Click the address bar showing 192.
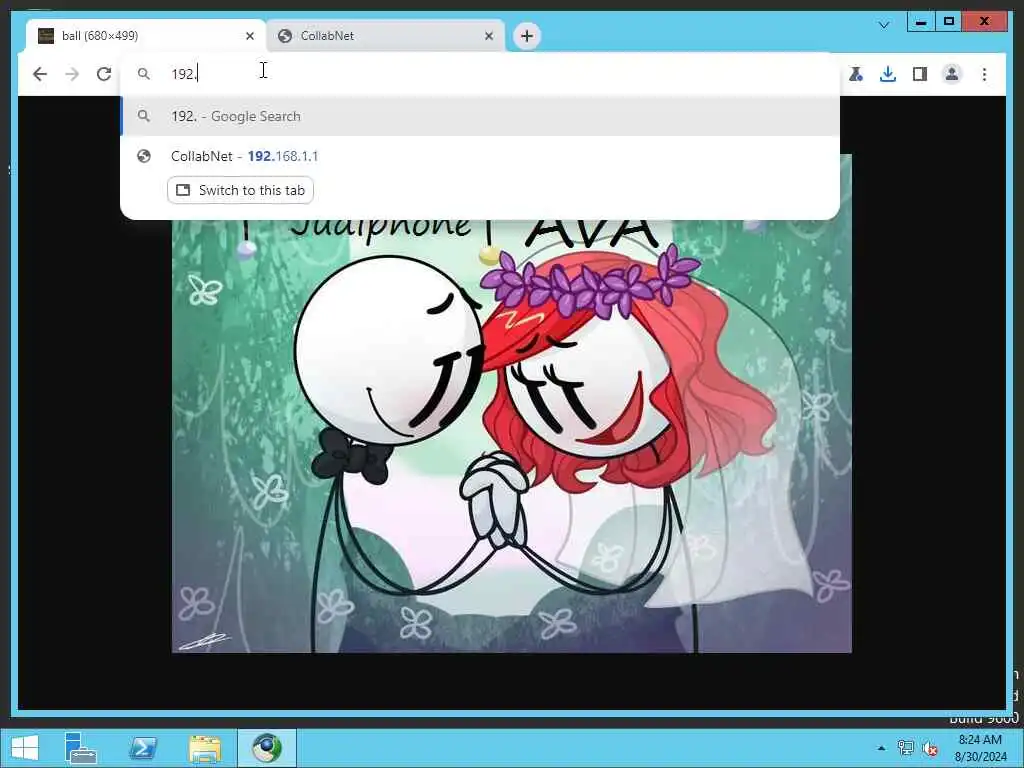 480,74
